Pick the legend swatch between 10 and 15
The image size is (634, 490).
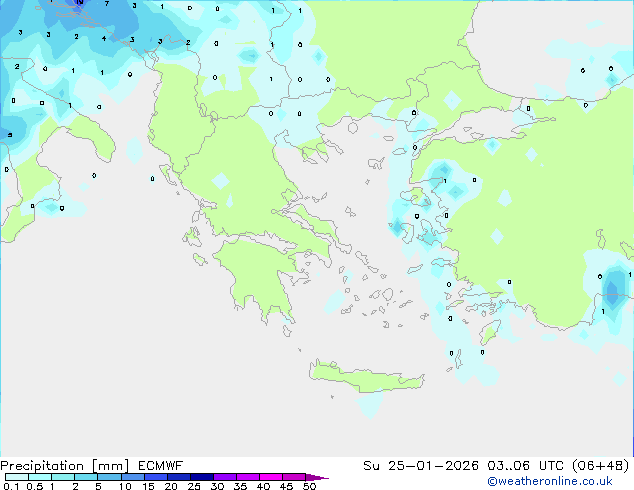[x=133, y=477]
